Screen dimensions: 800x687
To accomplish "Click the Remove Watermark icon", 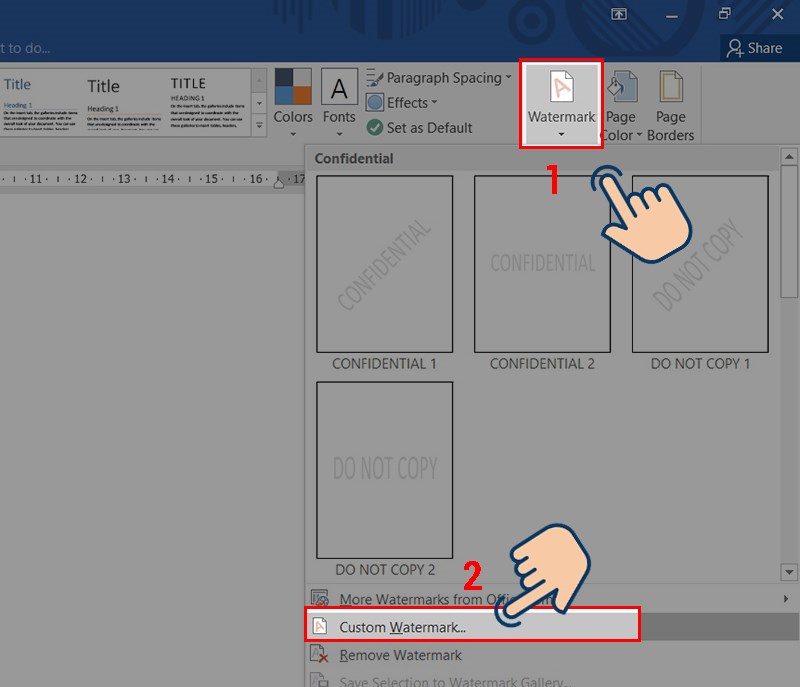I will pos(319,654).
